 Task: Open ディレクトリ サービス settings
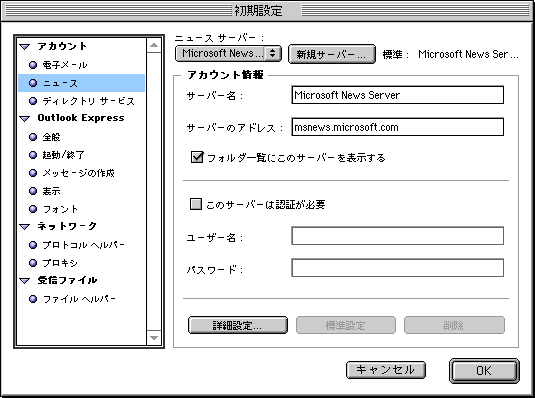[x=89, y=101]
